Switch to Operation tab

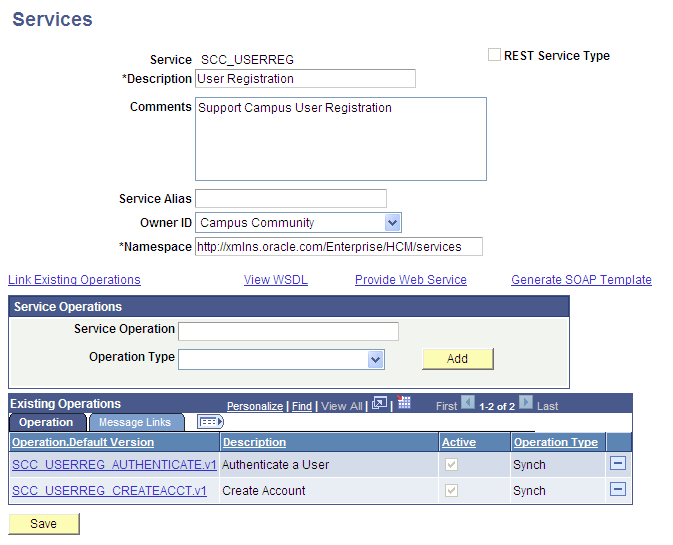(x=46, y=422)
